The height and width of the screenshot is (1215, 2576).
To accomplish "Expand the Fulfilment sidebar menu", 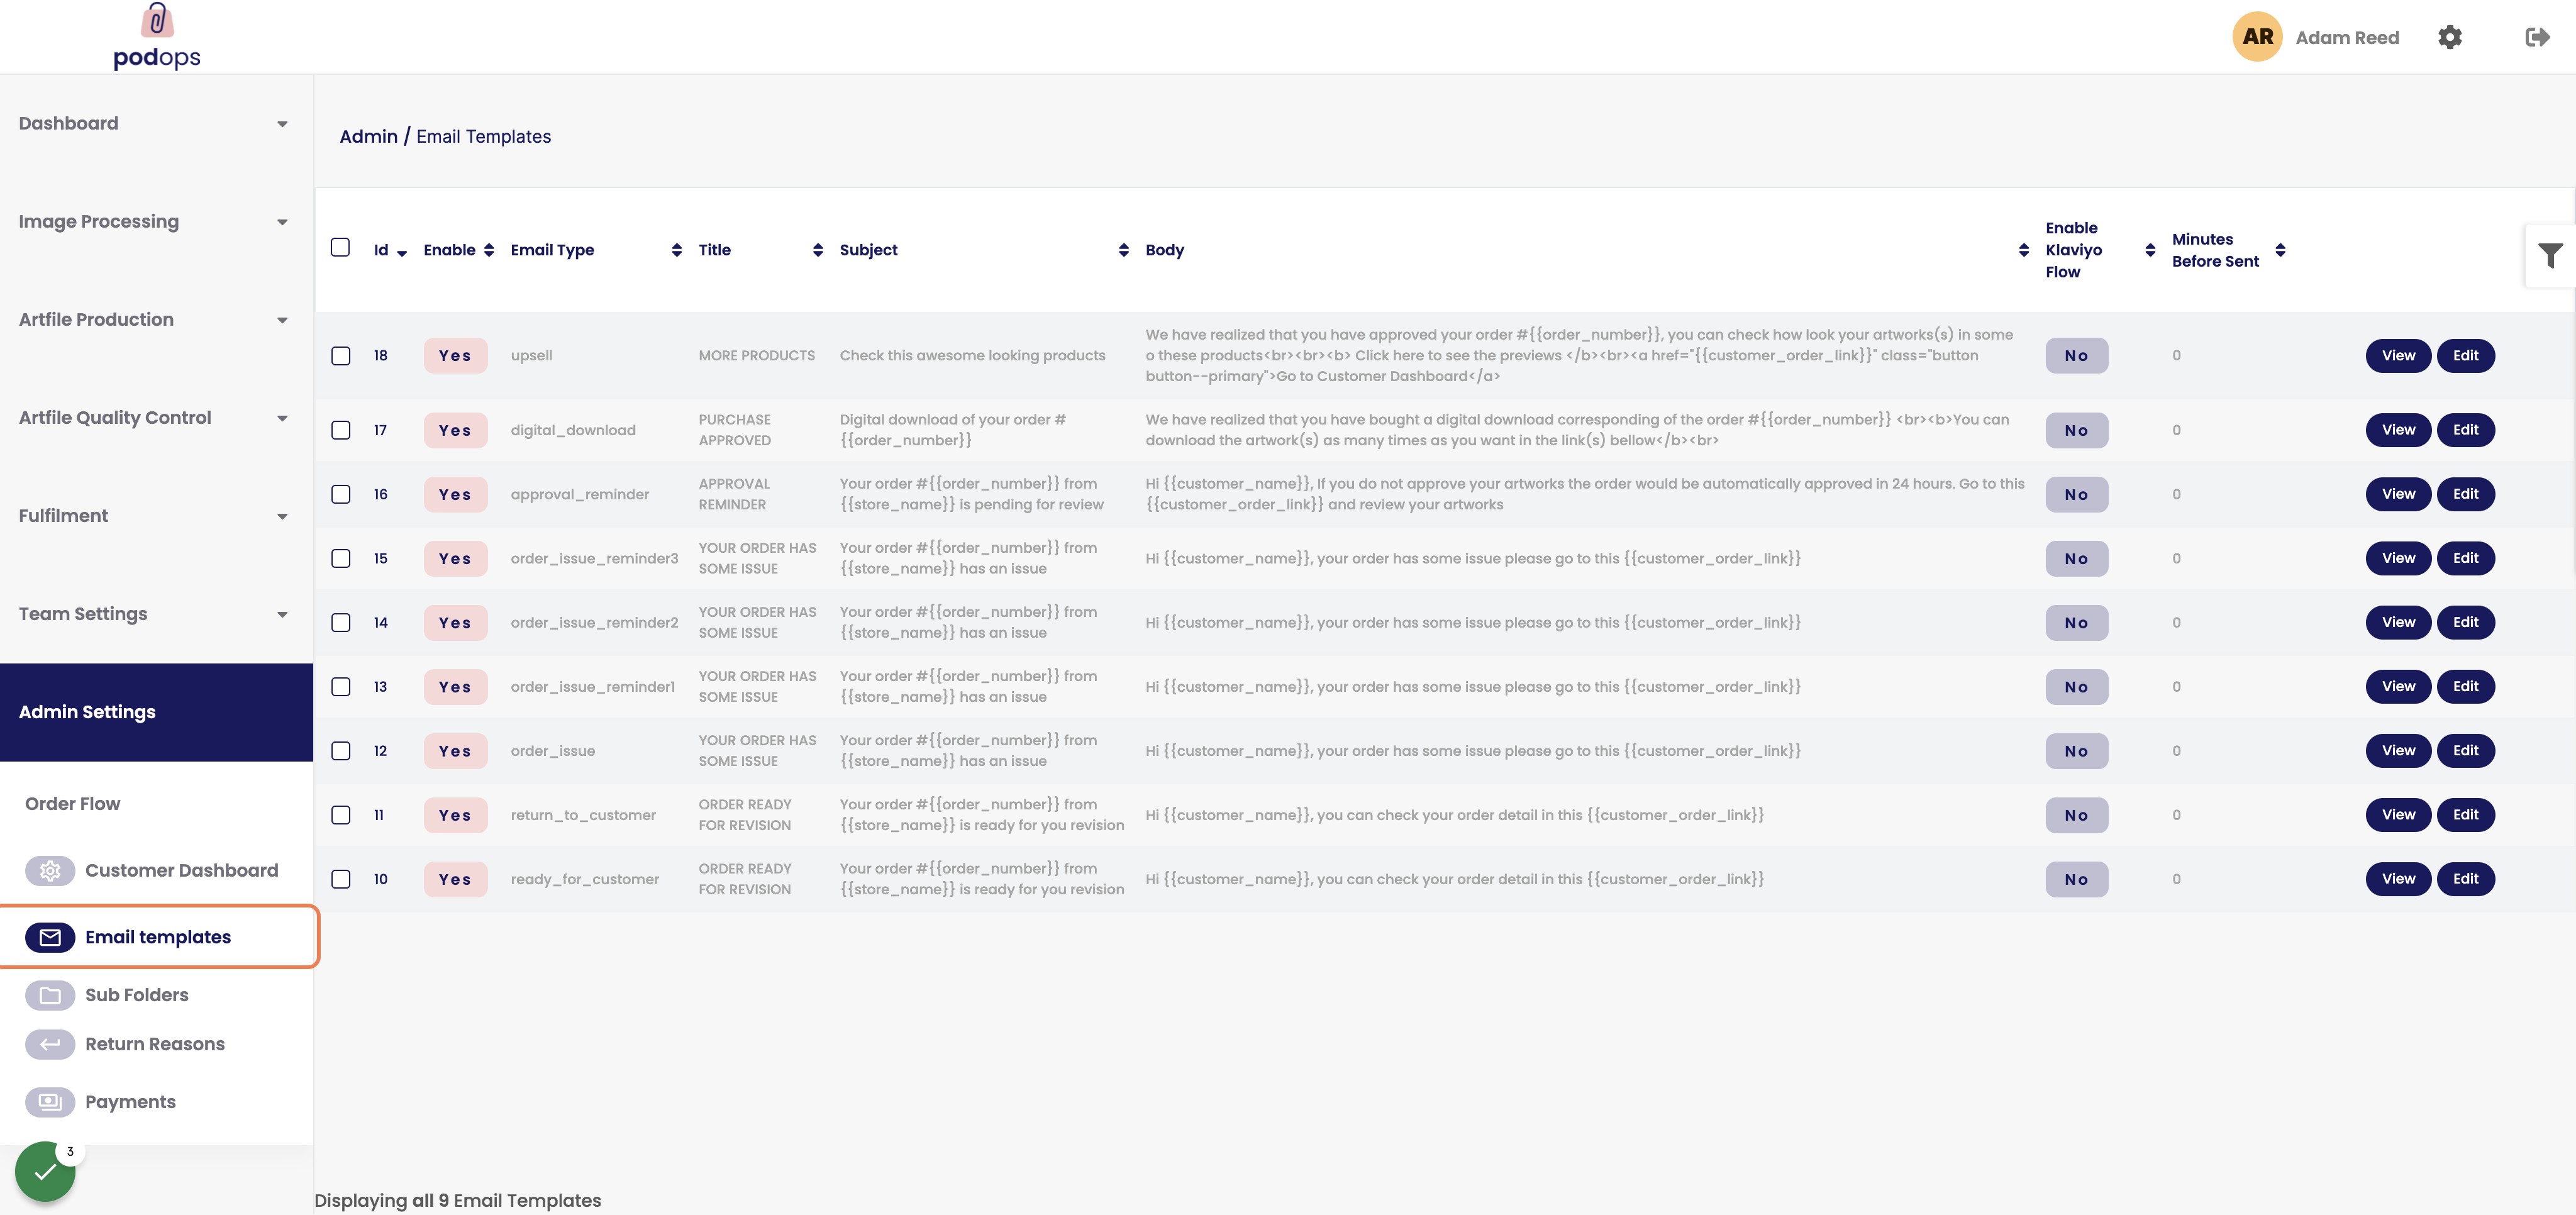I will pos(156,515).
